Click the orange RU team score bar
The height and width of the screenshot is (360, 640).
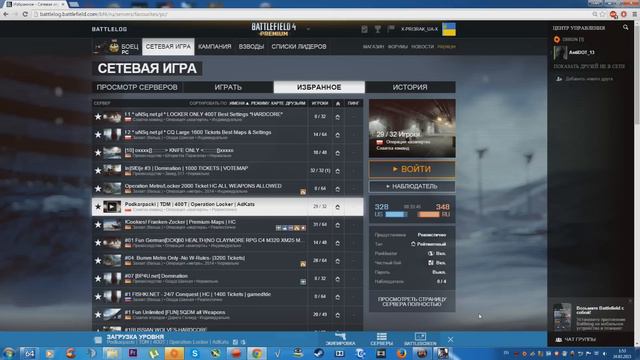pyautogui.click(x=429, y=214)
